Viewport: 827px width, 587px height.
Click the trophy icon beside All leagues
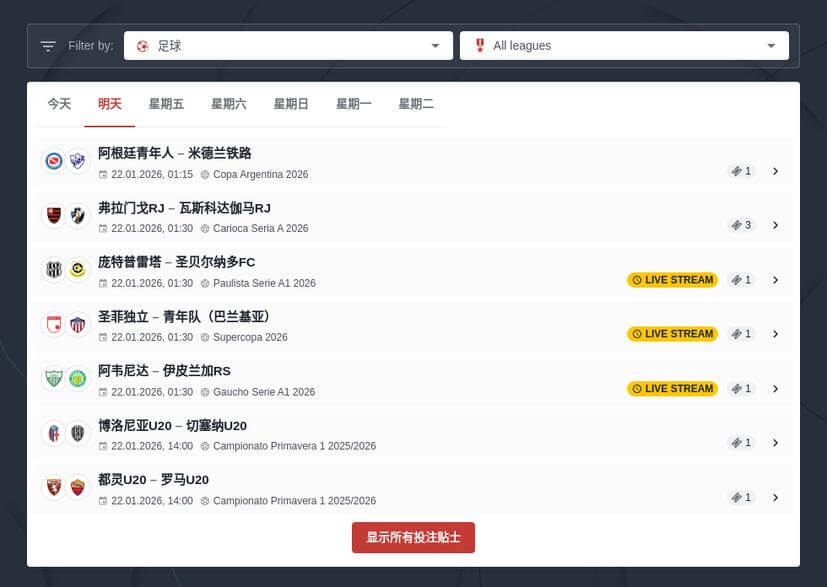click(x=479, y=45)
